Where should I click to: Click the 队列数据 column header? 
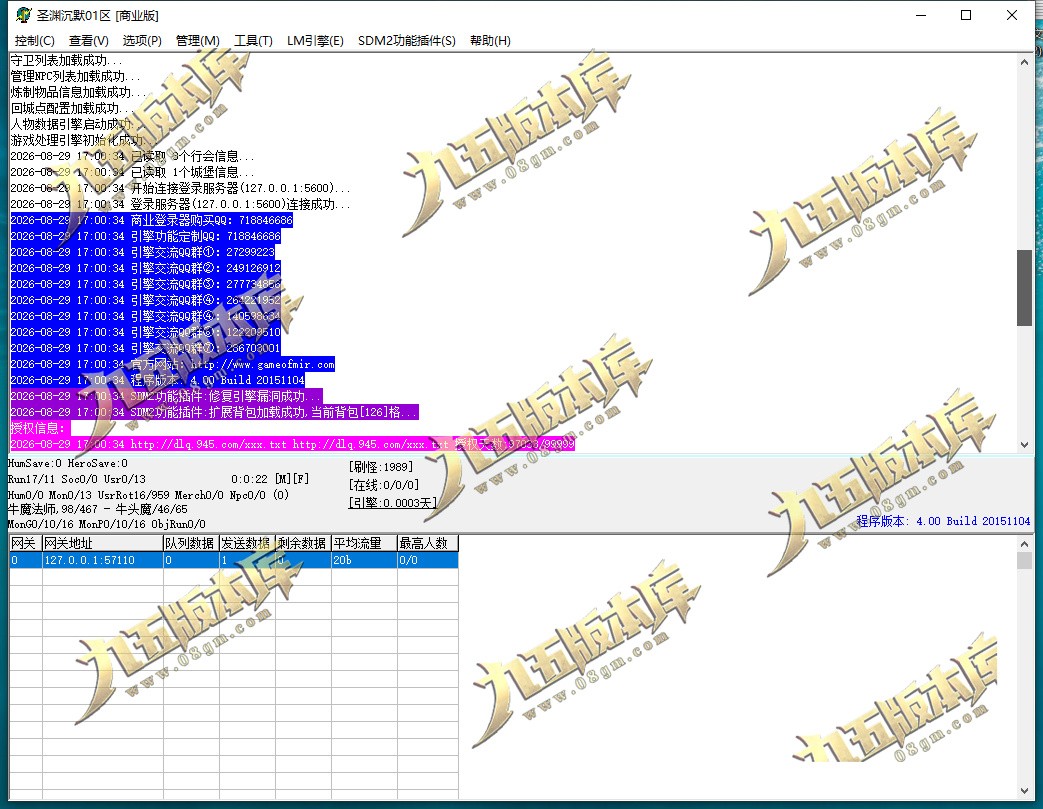coord(191,543)
